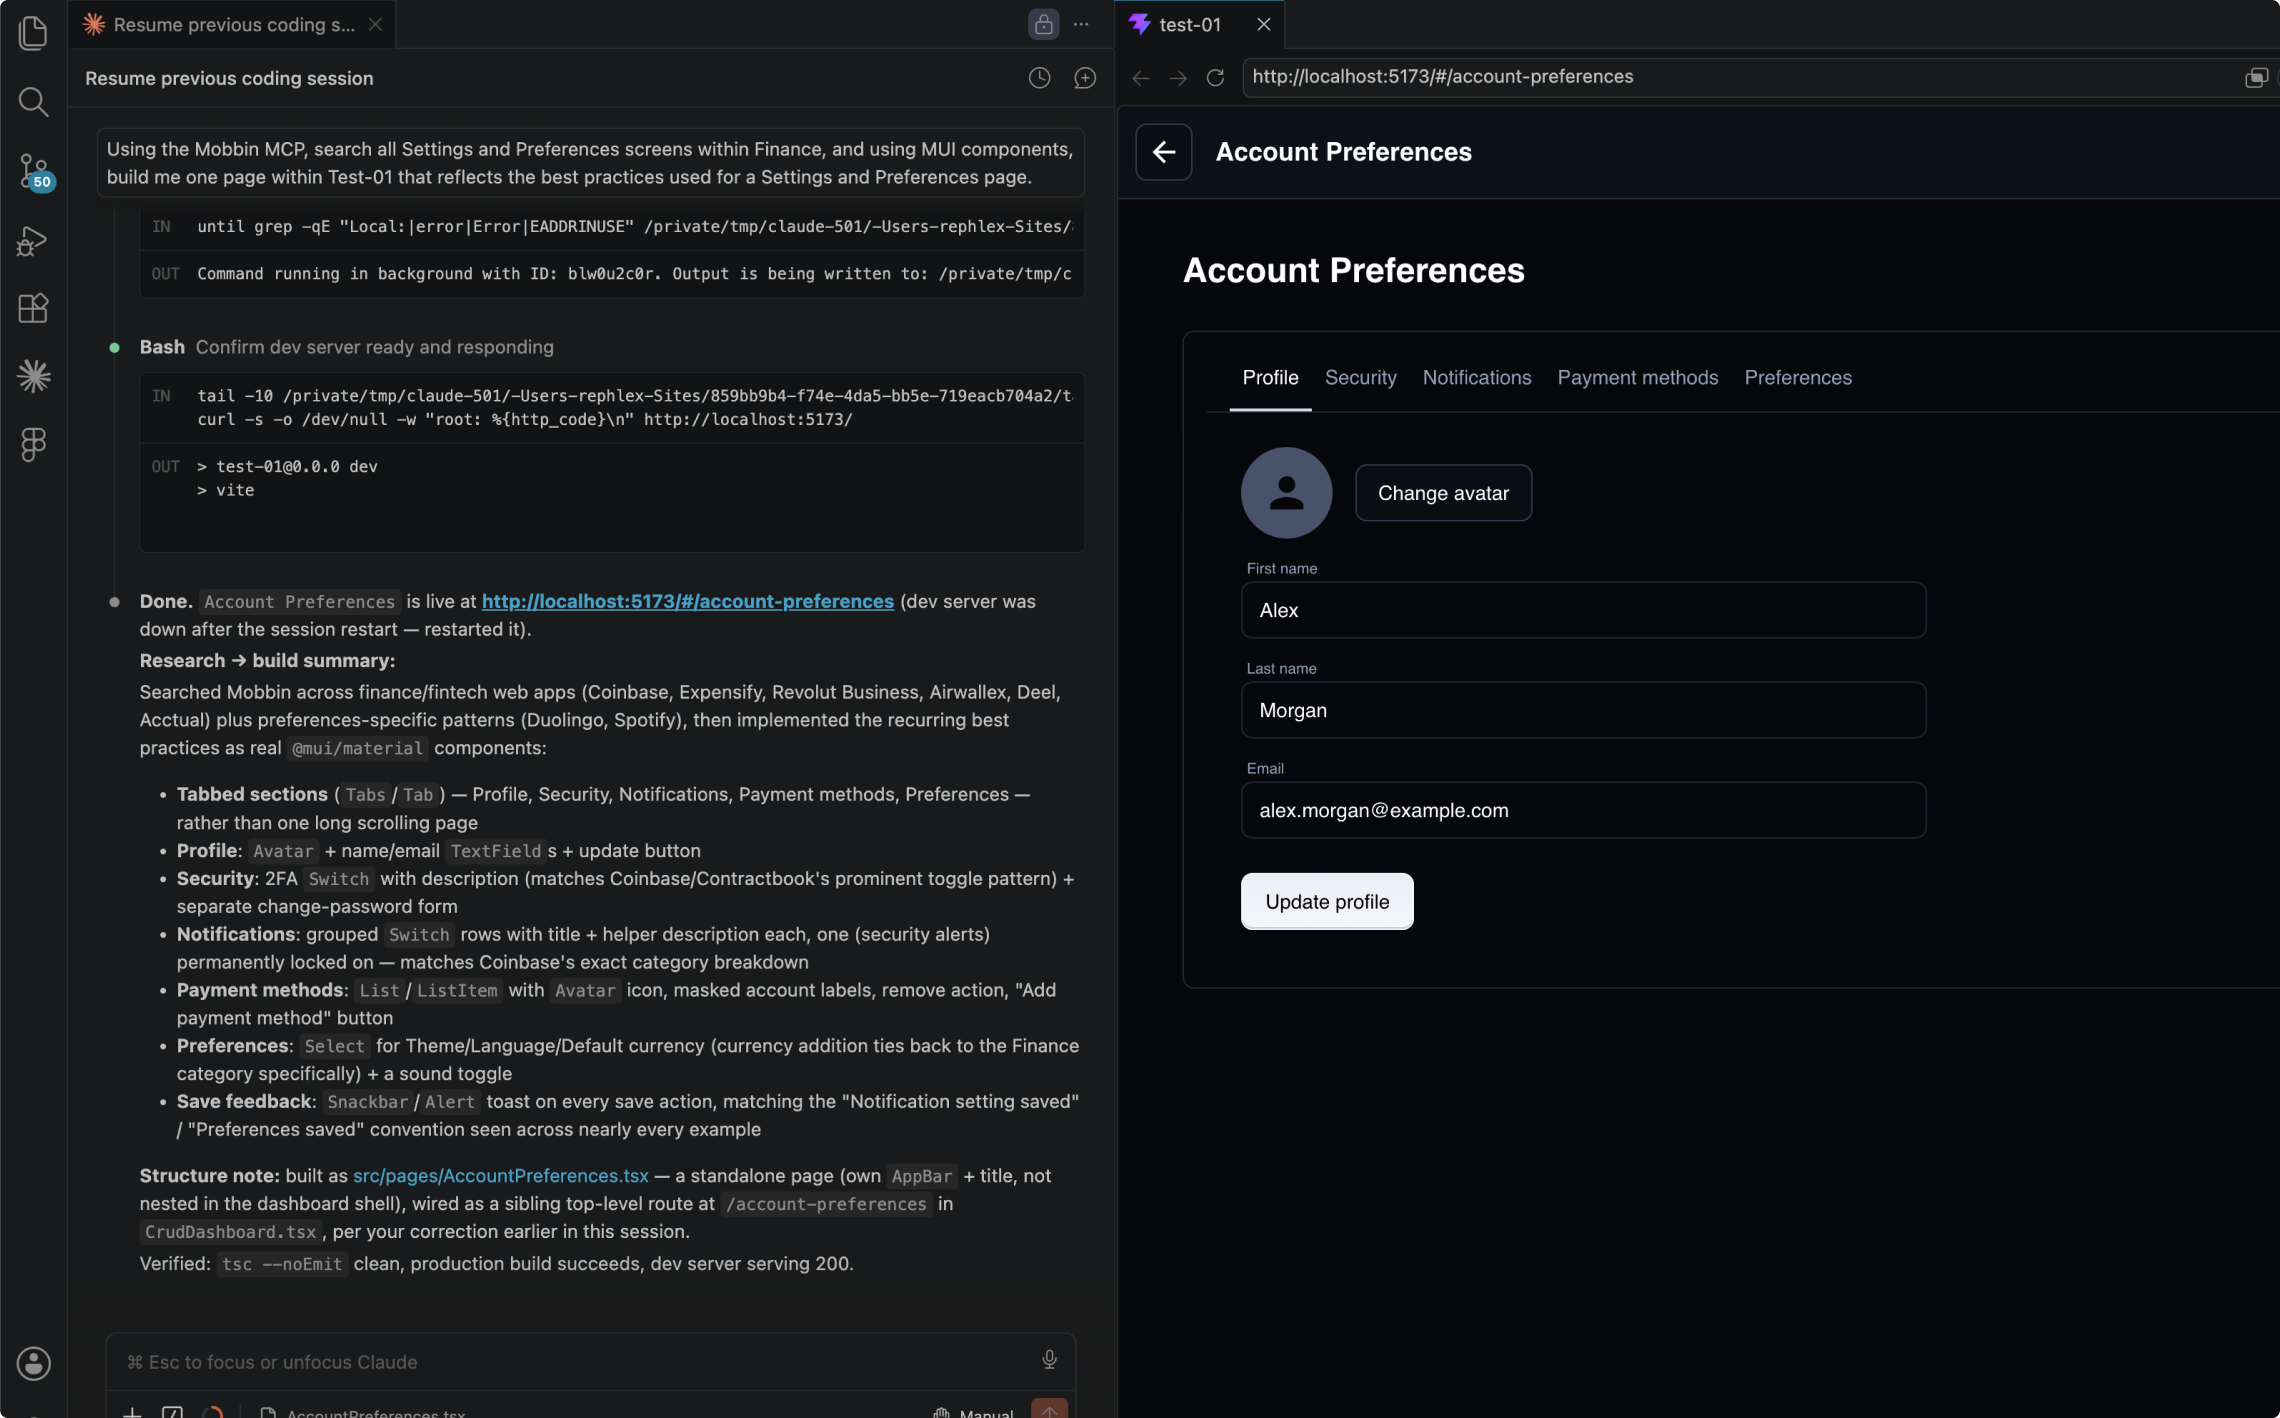Click the 'tsc --noEmit' code snippet
The height and width of the screenshot is (1418, 2280).
[x=282, y=1264]
